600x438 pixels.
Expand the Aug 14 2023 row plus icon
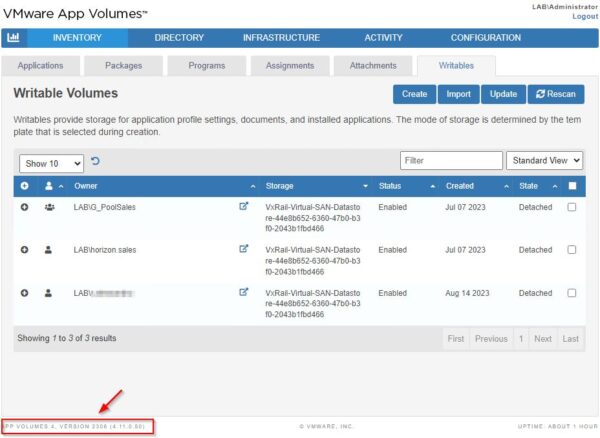(24, 293)
